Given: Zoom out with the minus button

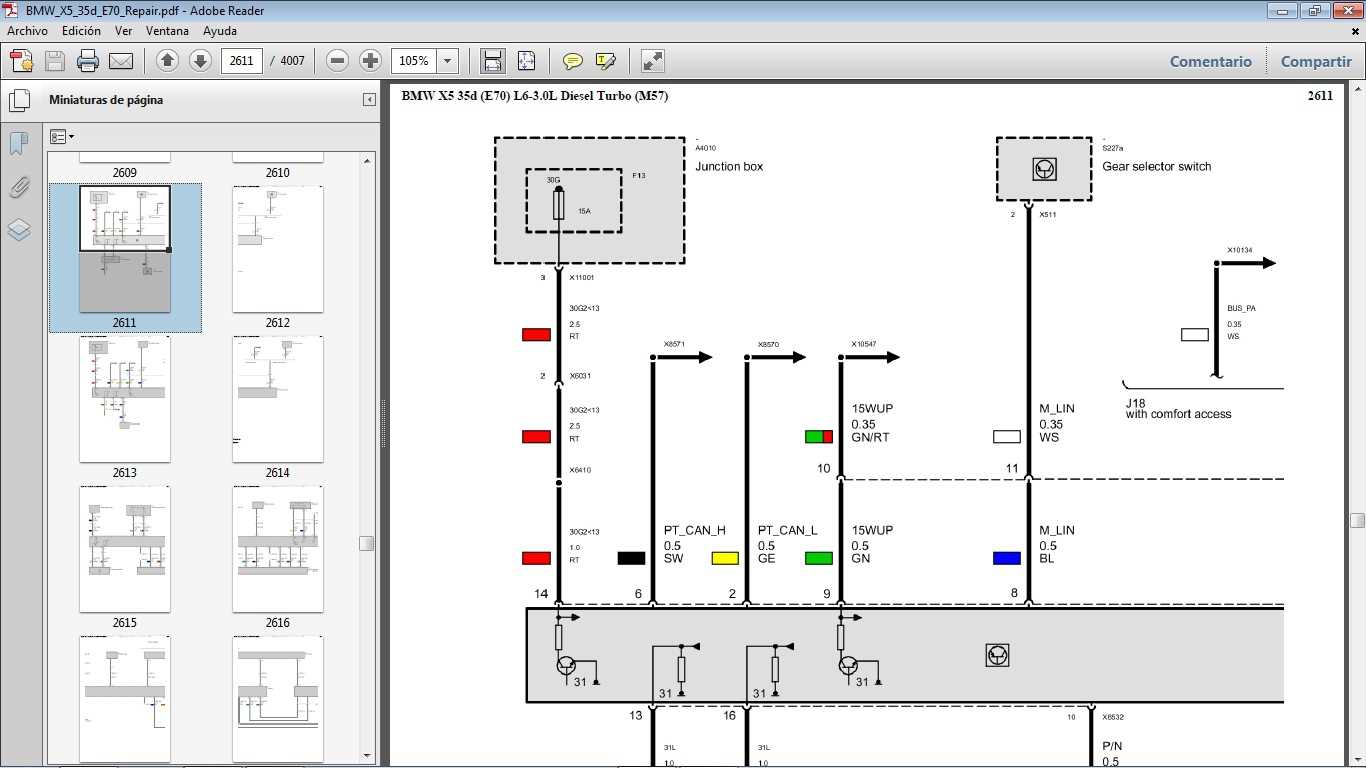Looking at the screenshot, I should (338, 61).
